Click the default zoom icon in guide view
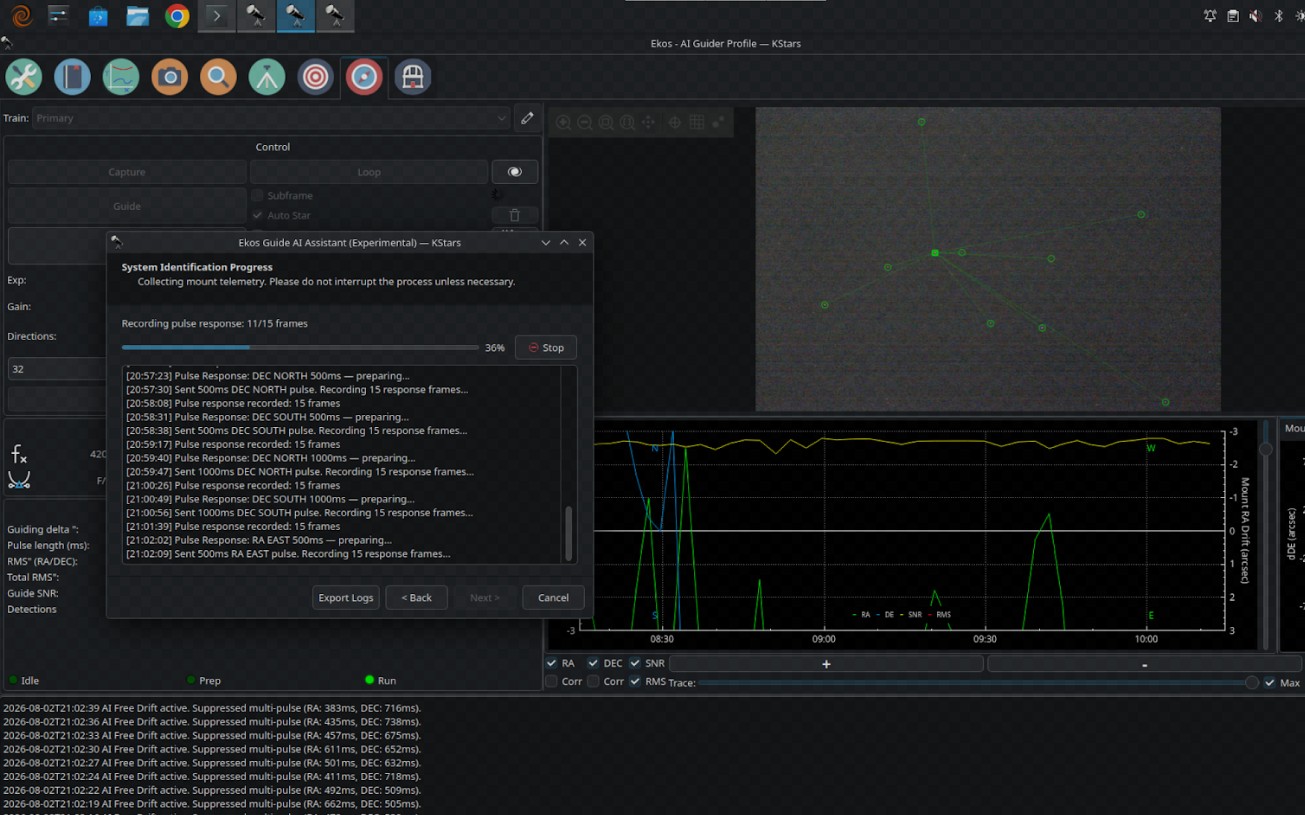The width and height of the screenshot is (1305, 815). (x=606, y=122)
